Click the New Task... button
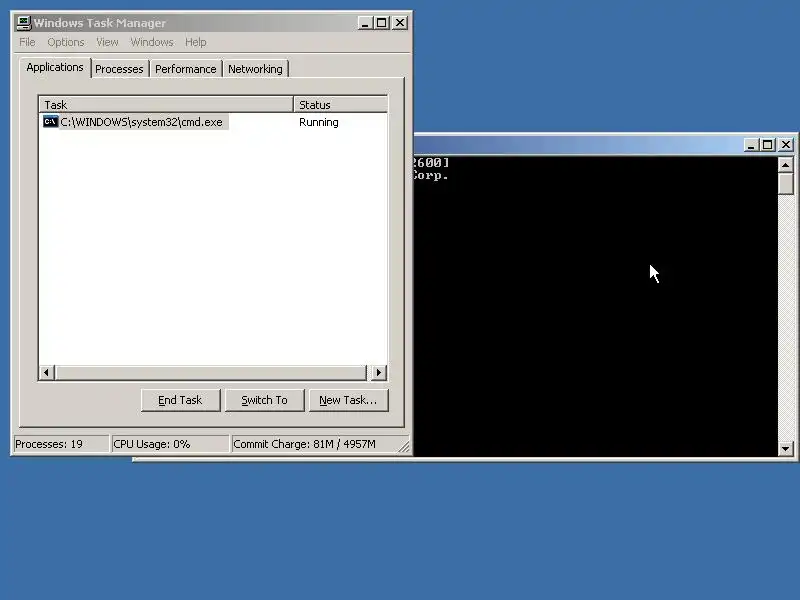 tap(348, 400)
